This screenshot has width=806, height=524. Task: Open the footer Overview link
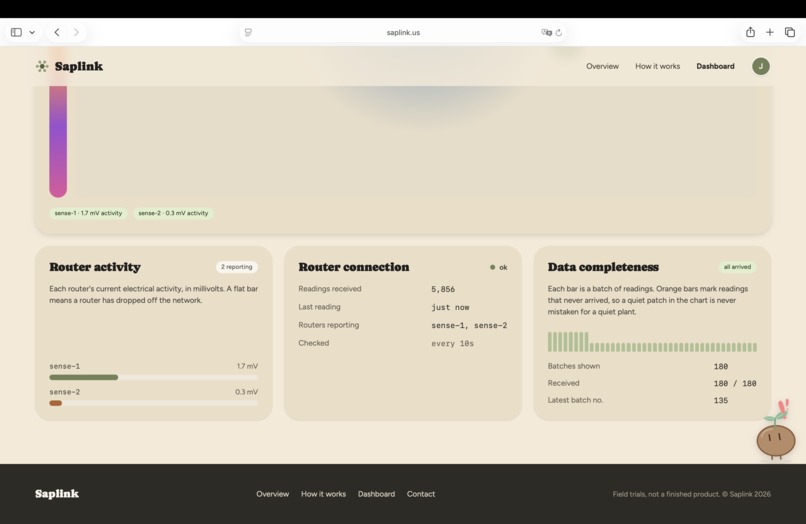point(272,494)
